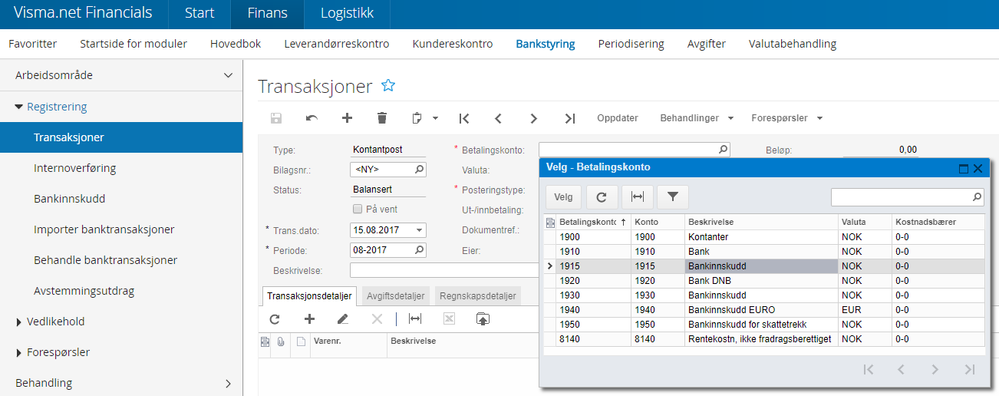
Task: Fit columns icon in details grid toolbar
Action: coord(415,320)
